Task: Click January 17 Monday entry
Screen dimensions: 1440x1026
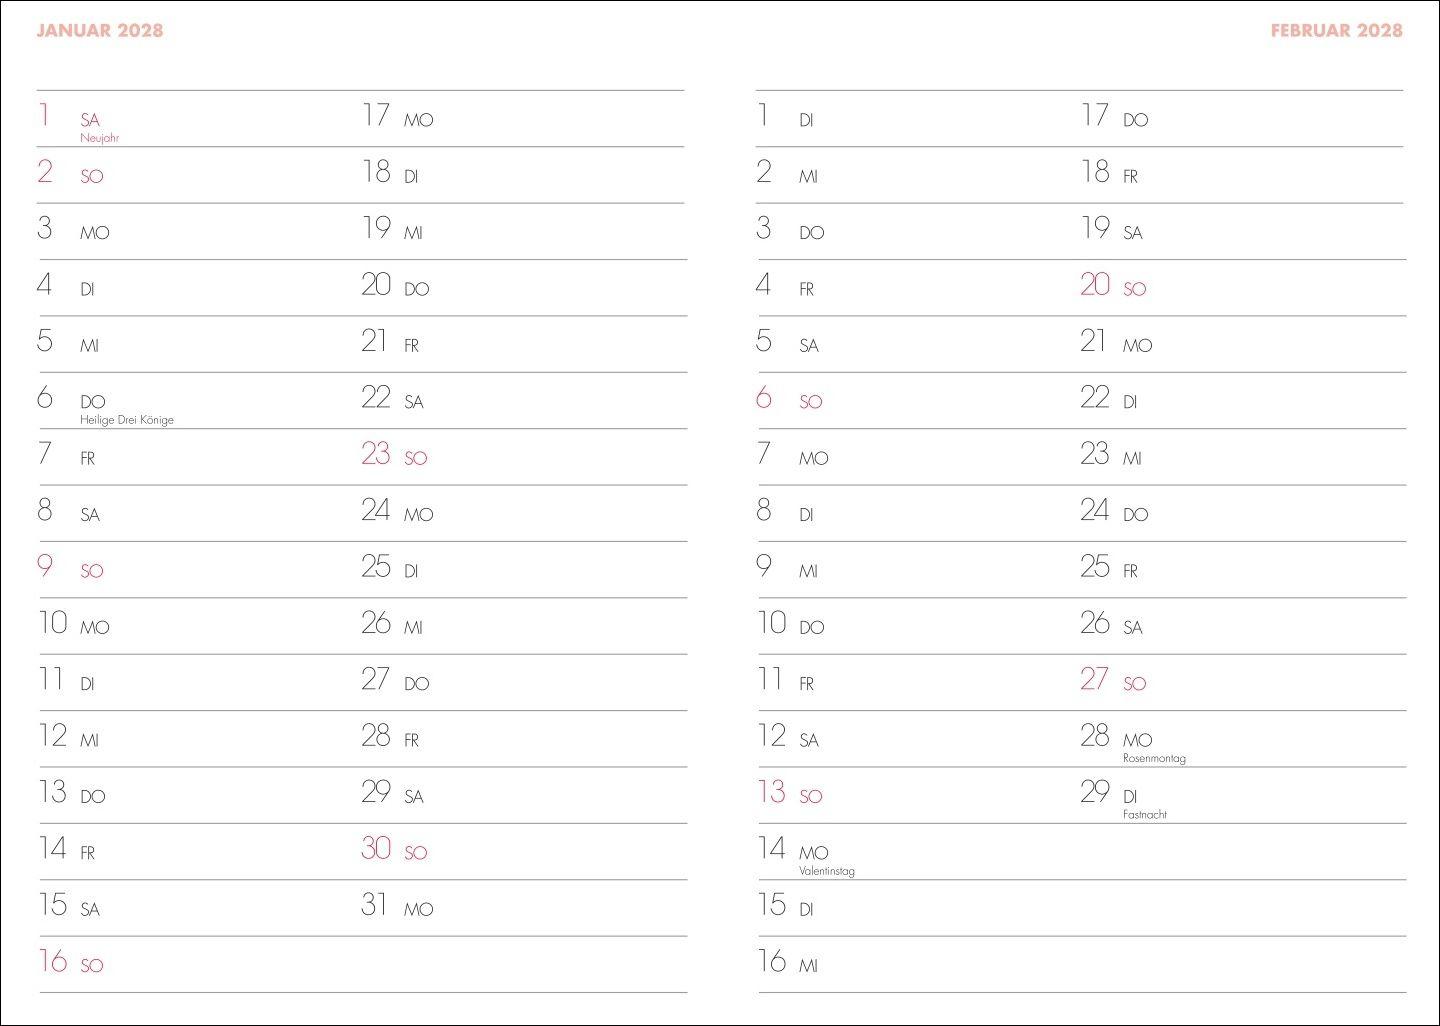Action: point(397,117)
